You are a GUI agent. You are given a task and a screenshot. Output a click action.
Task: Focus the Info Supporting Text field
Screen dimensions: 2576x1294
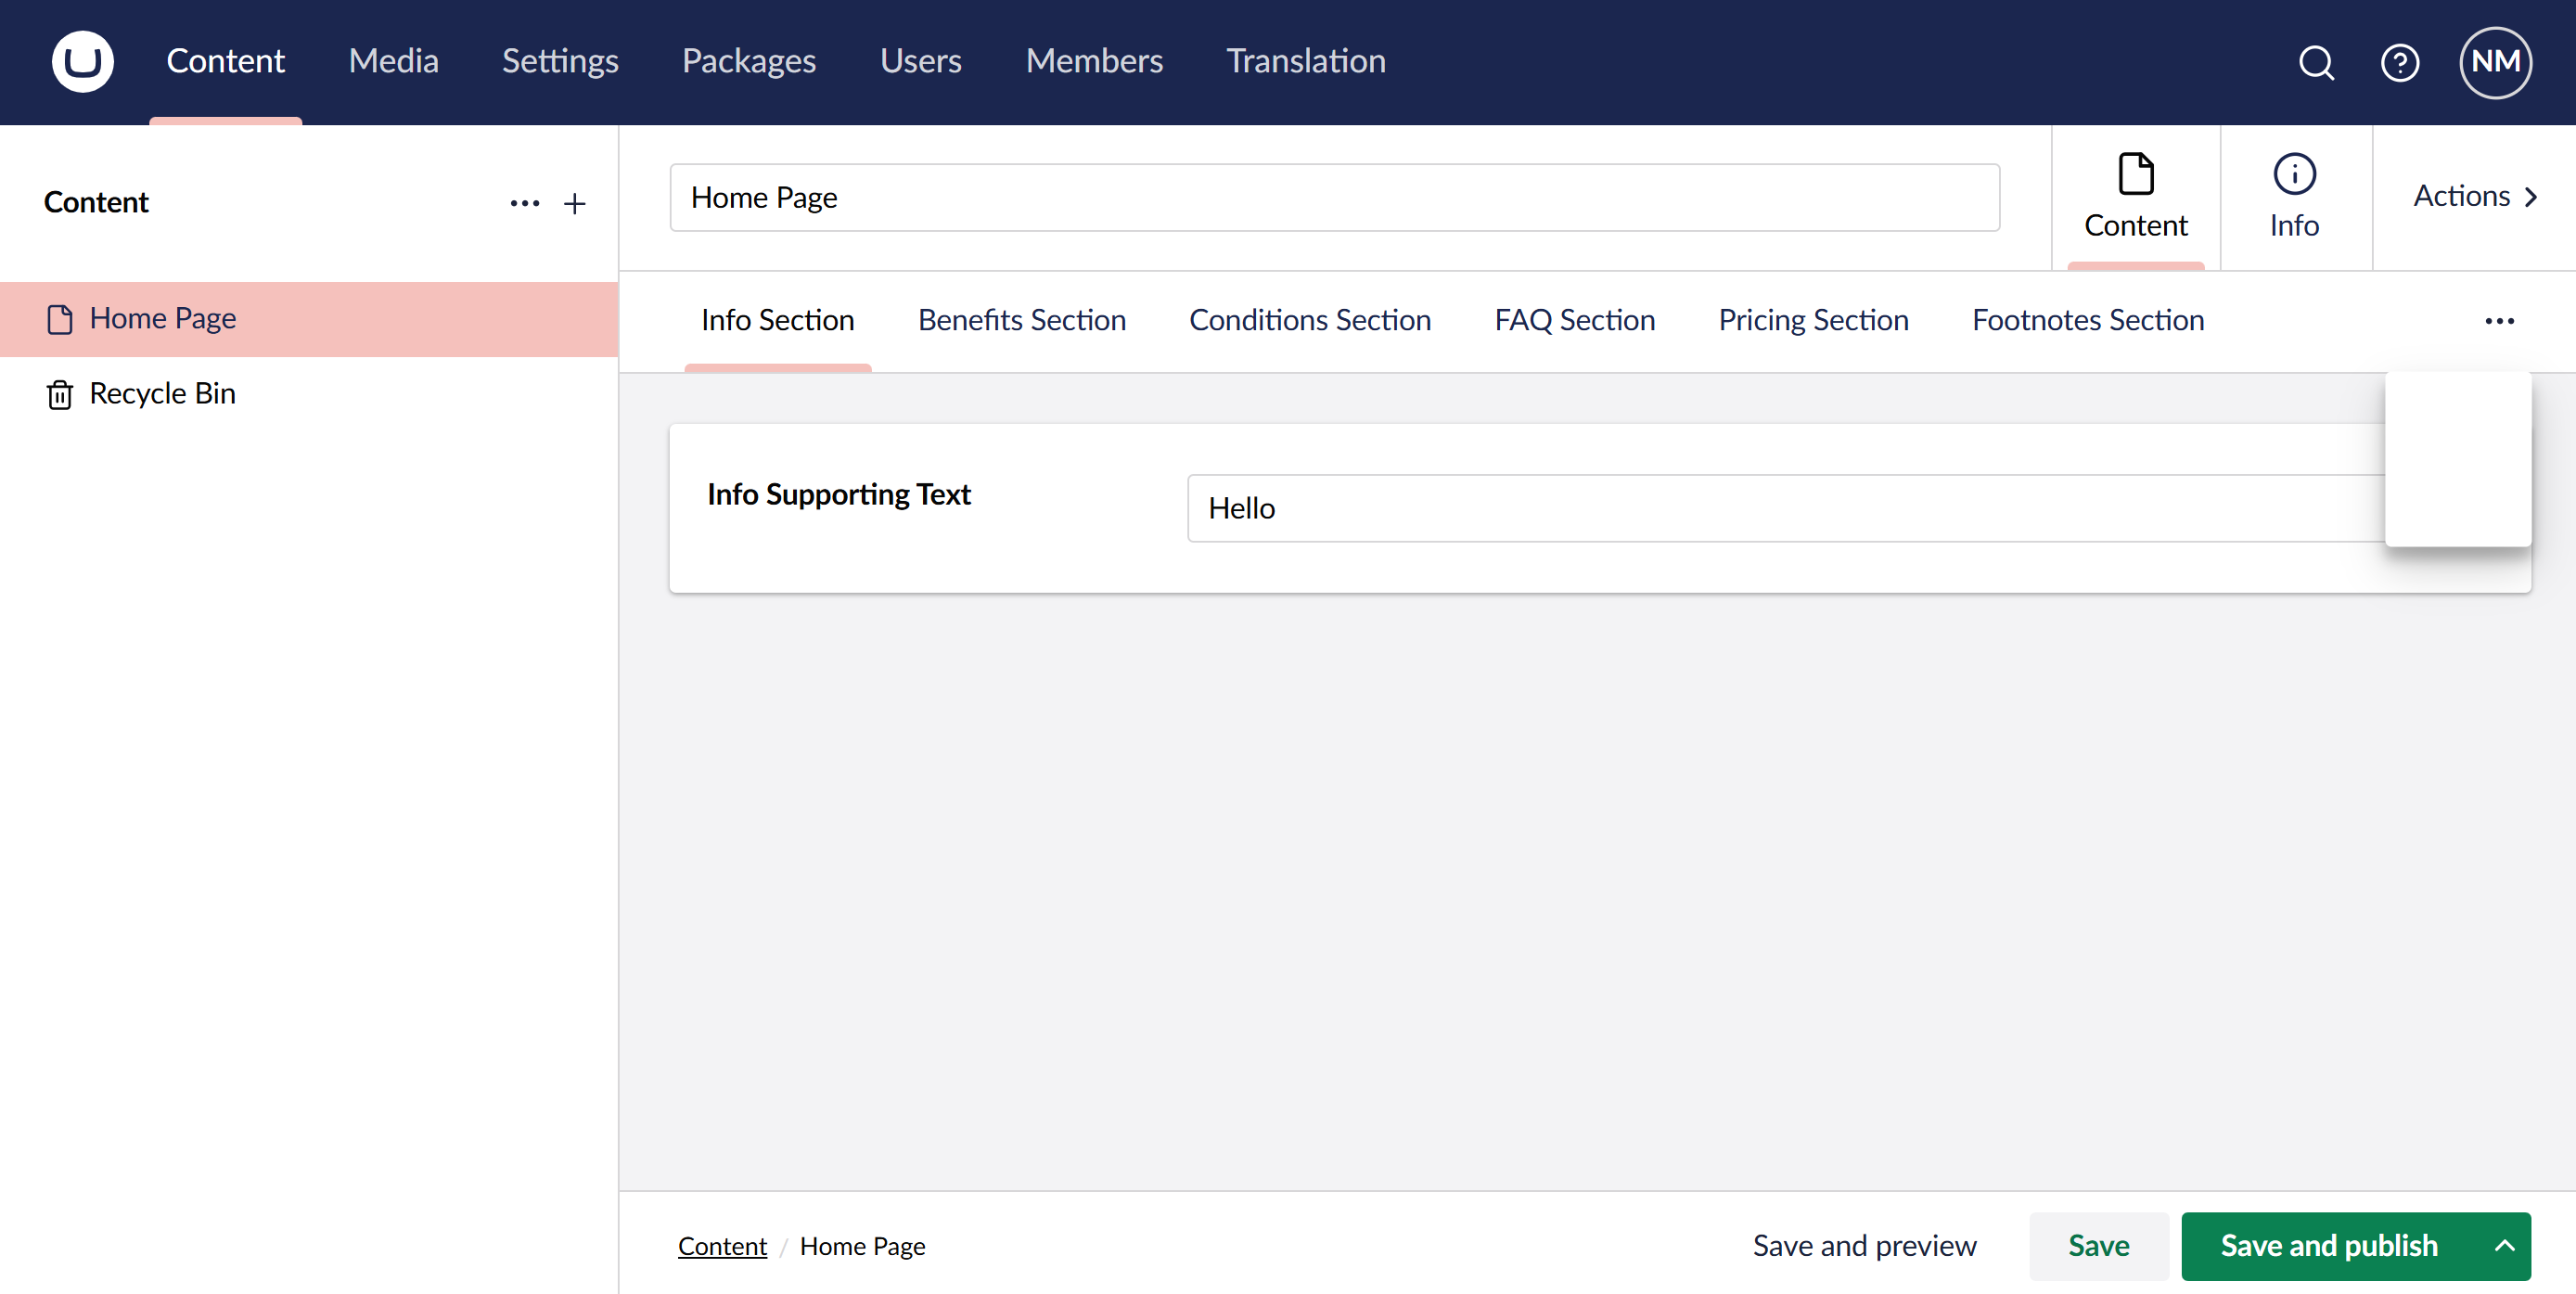[1780, 509]
